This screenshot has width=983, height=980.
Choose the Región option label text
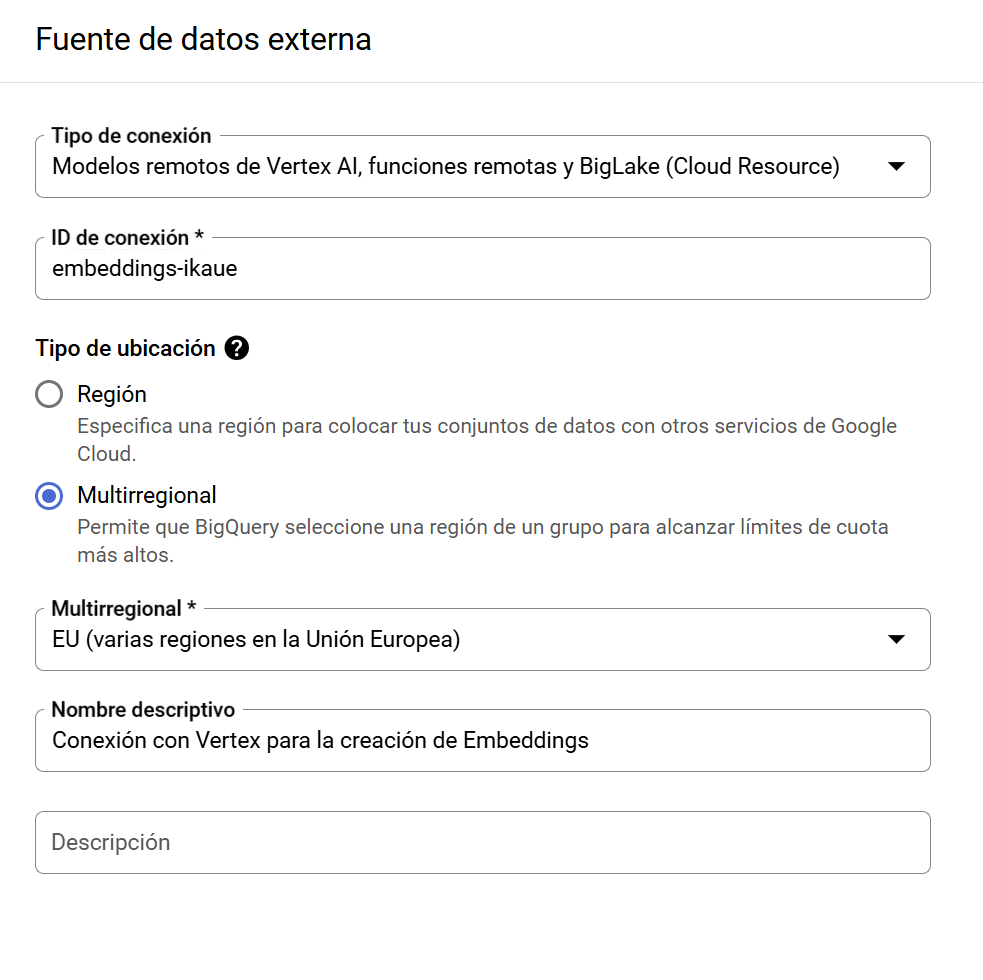coord(112,394)
